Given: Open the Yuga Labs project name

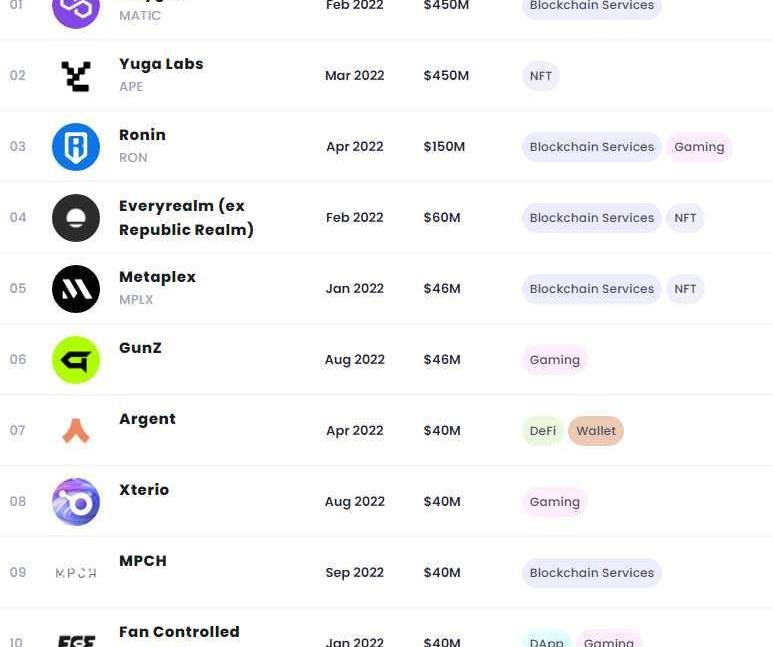Looking at the screenshot, I should [x=161, y=64].
